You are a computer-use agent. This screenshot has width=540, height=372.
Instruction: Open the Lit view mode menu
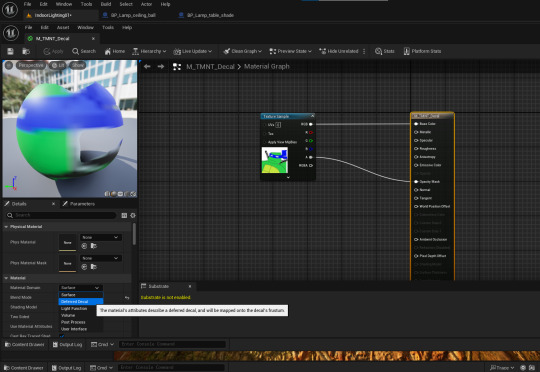point(58,65)
